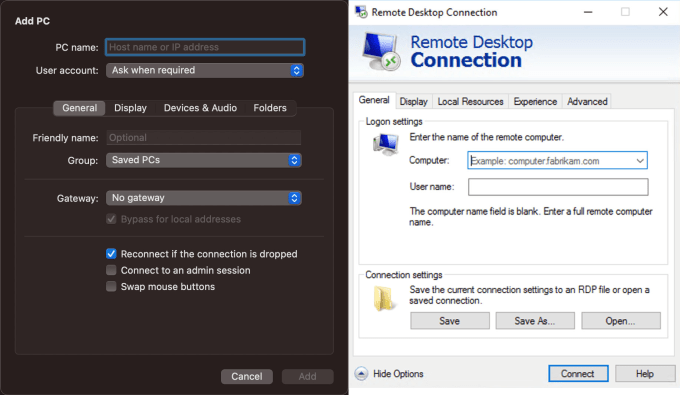Focus the PC name input field
Viewport: 680px width, 395px height.
click(205, 47)
